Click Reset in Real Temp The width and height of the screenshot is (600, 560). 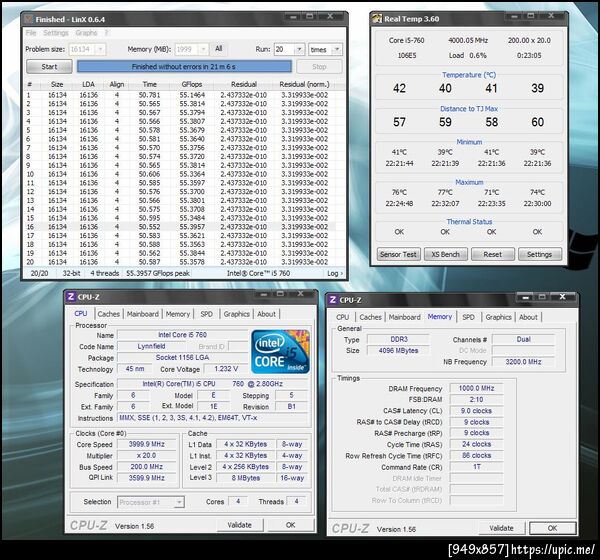tap(492, 254)
